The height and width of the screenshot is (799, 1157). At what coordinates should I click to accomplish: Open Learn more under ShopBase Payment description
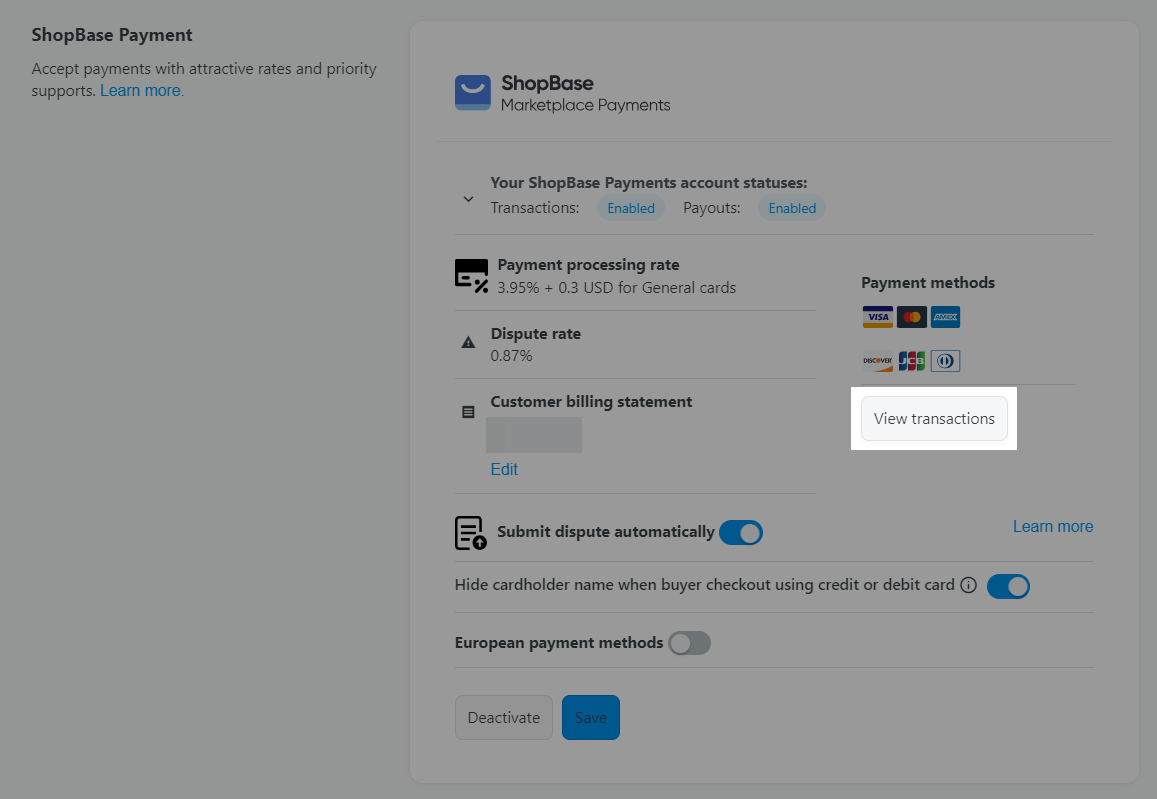click(x=140, y=91)
